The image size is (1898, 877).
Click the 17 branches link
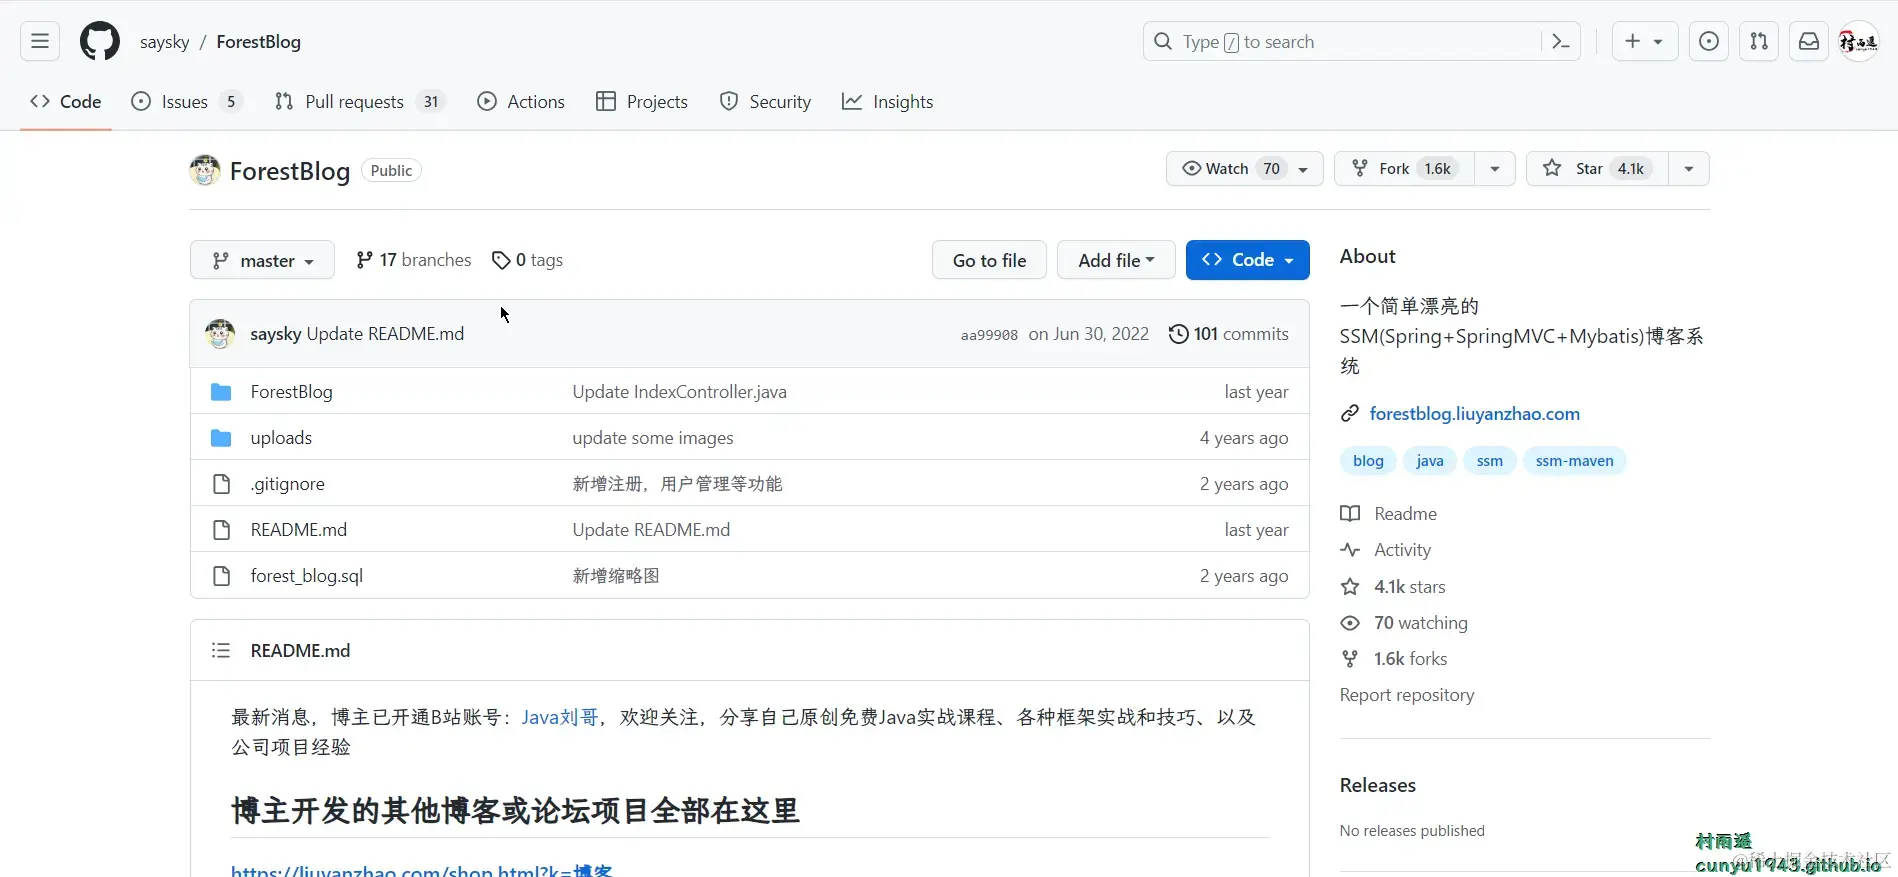coord(413,260)
